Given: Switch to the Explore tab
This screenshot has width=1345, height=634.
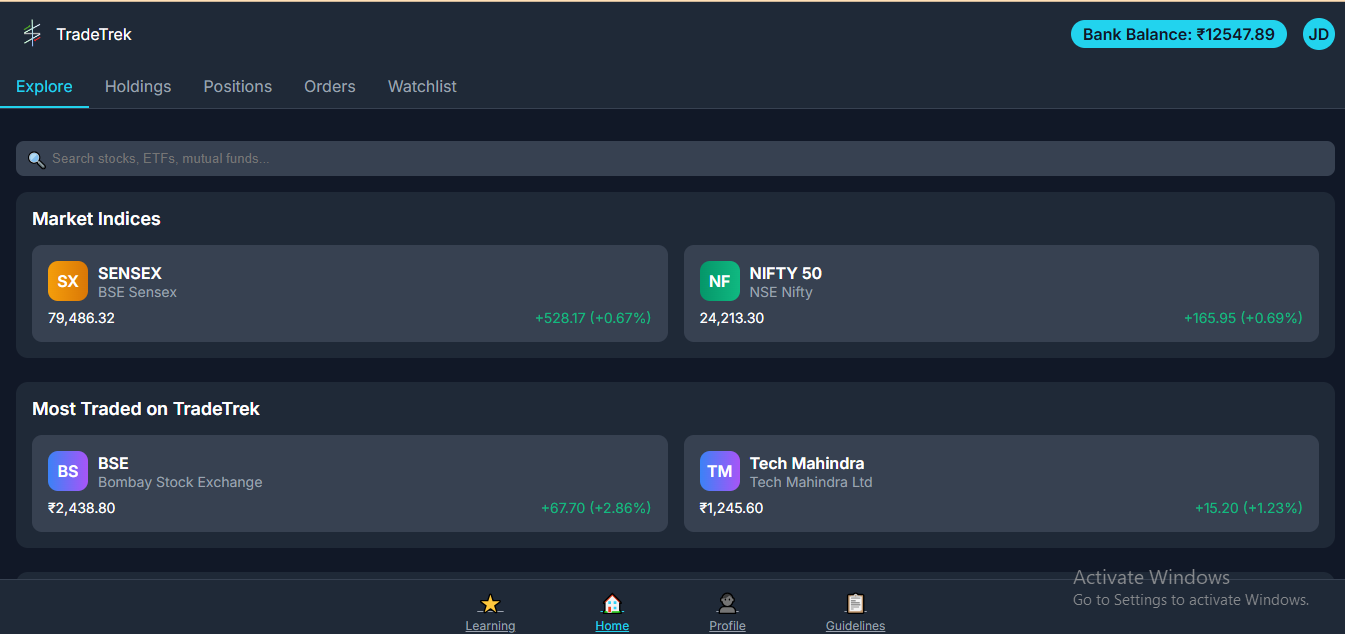Looking at the screenshot, I should [x=44, y=87].
